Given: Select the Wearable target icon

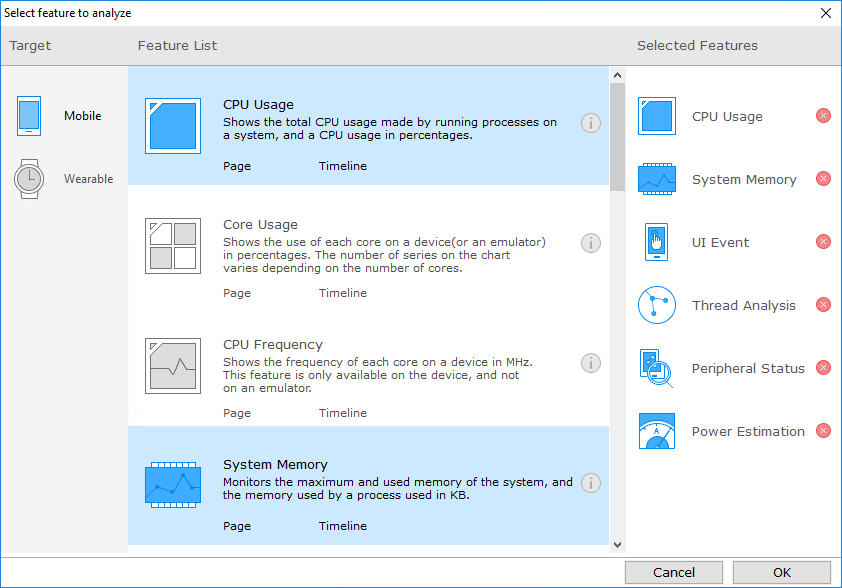Looking at the screenshot, I should (28, 178).
